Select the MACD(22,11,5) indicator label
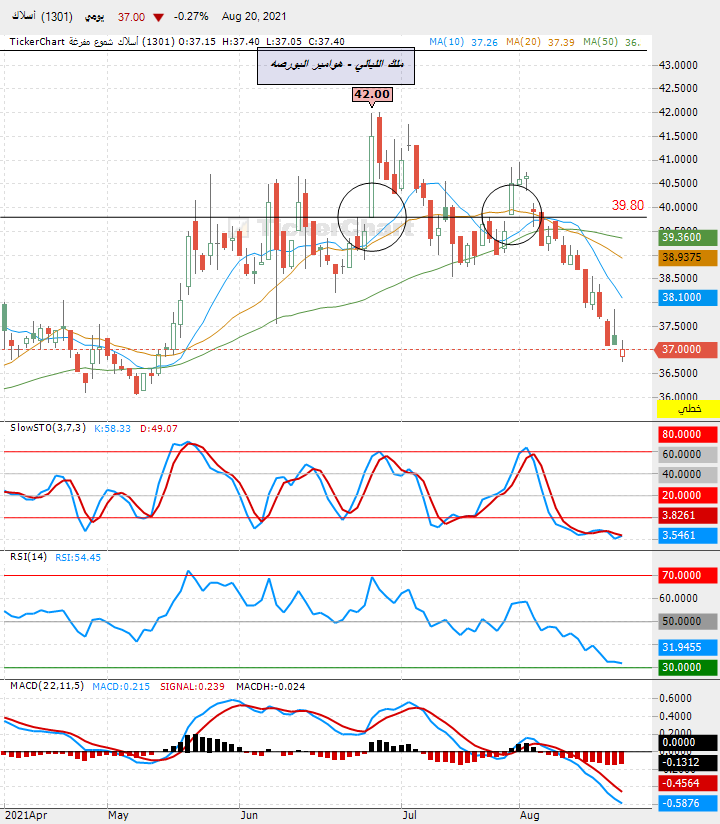This screenshot has height=824, width=720. (x=47, y=686)
